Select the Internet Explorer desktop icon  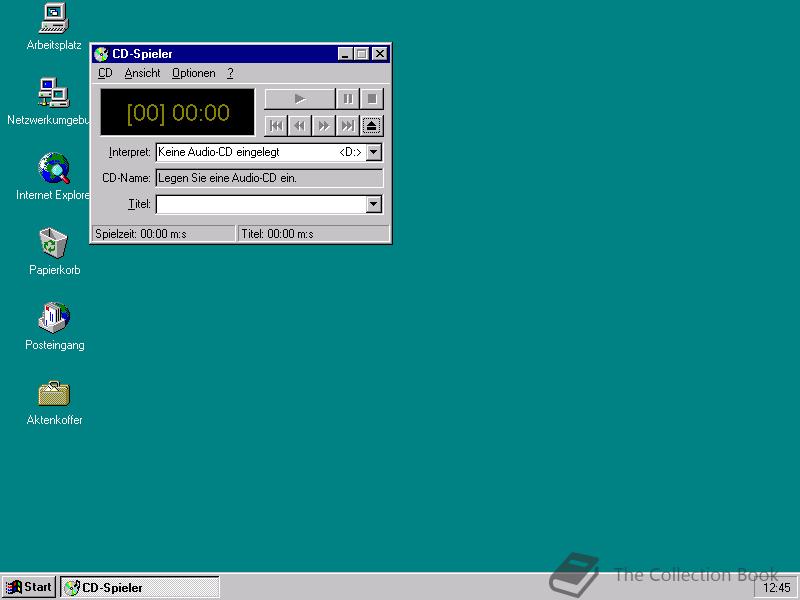coord(53,177)
